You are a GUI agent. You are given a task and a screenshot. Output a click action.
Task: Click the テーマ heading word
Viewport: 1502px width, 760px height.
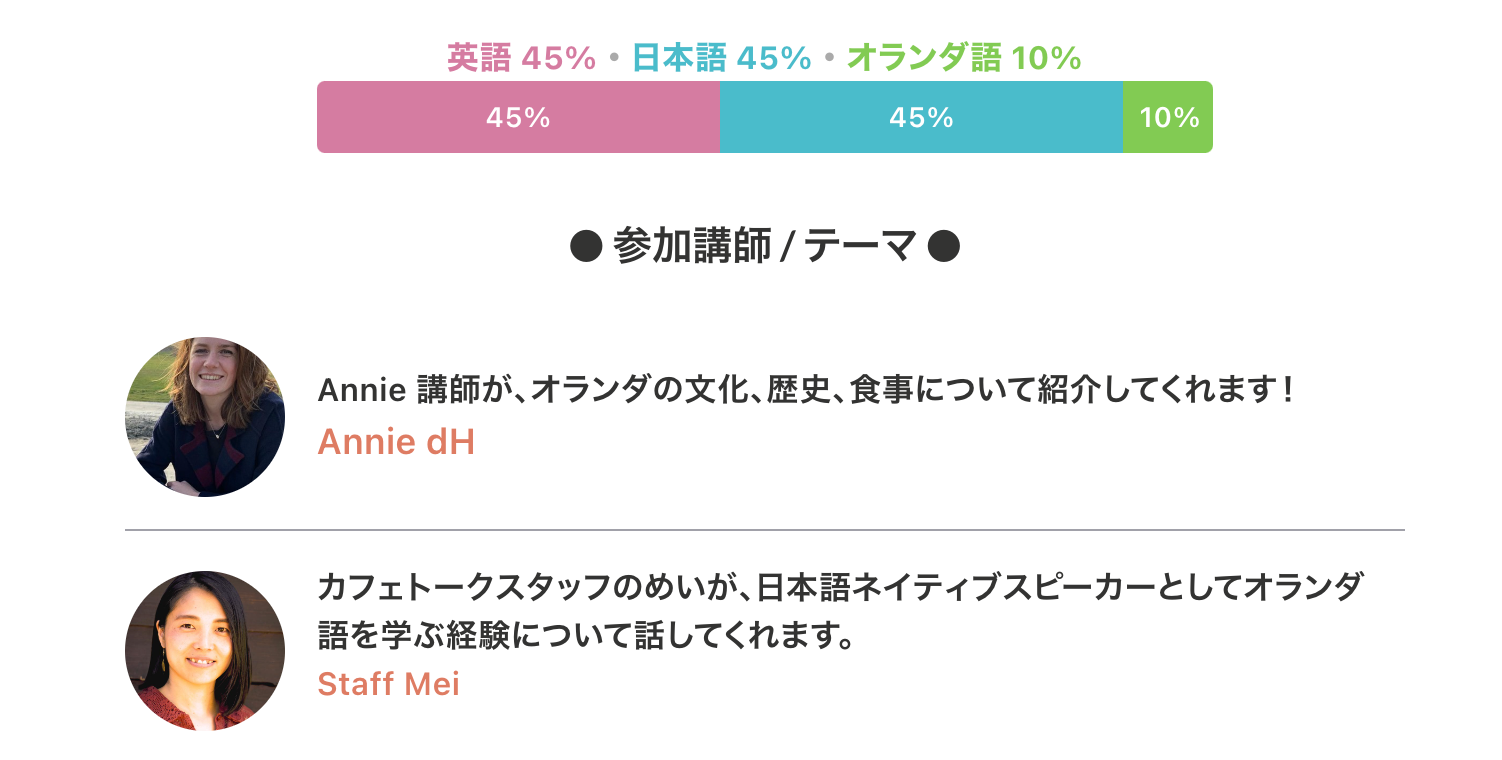[861, 246]
